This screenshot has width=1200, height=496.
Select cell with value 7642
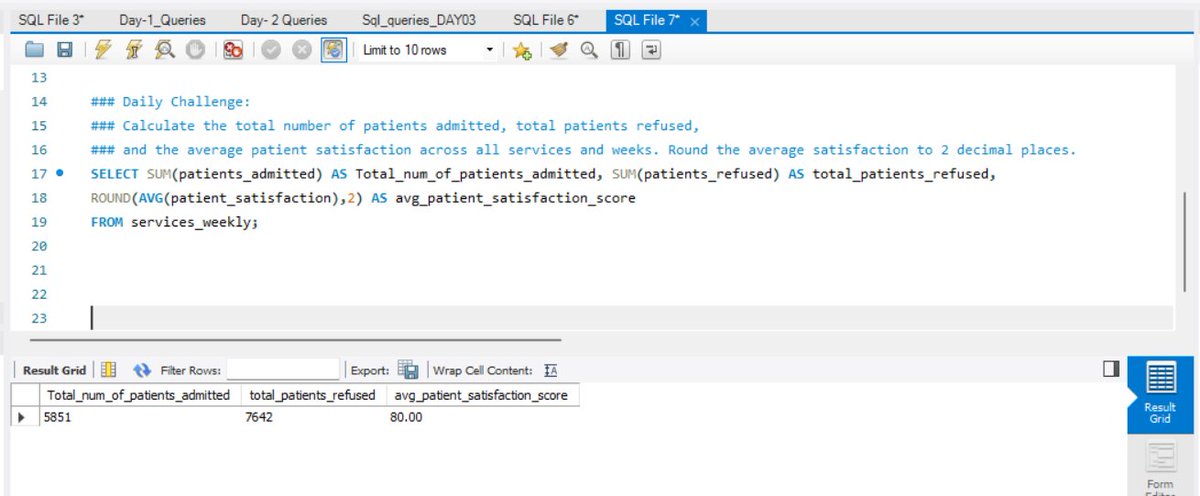click(x=312, y=417)
